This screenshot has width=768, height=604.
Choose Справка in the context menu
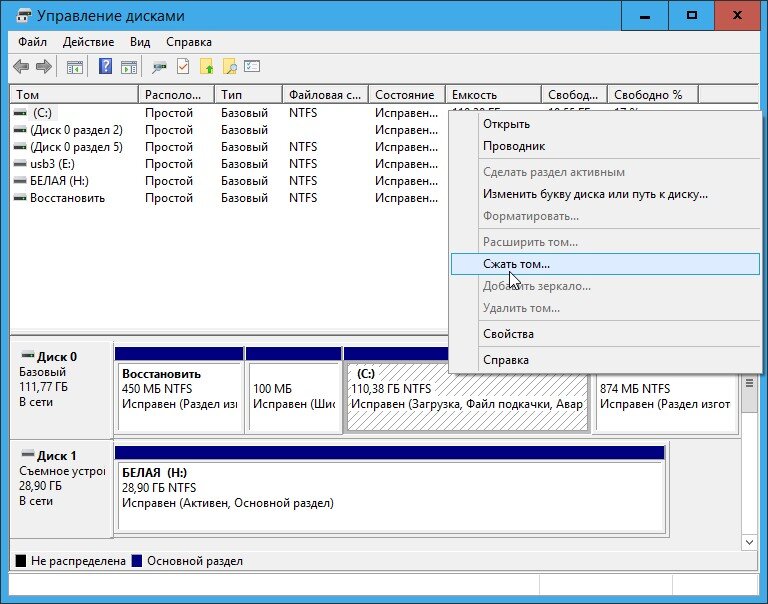click(x=605, y=360)
